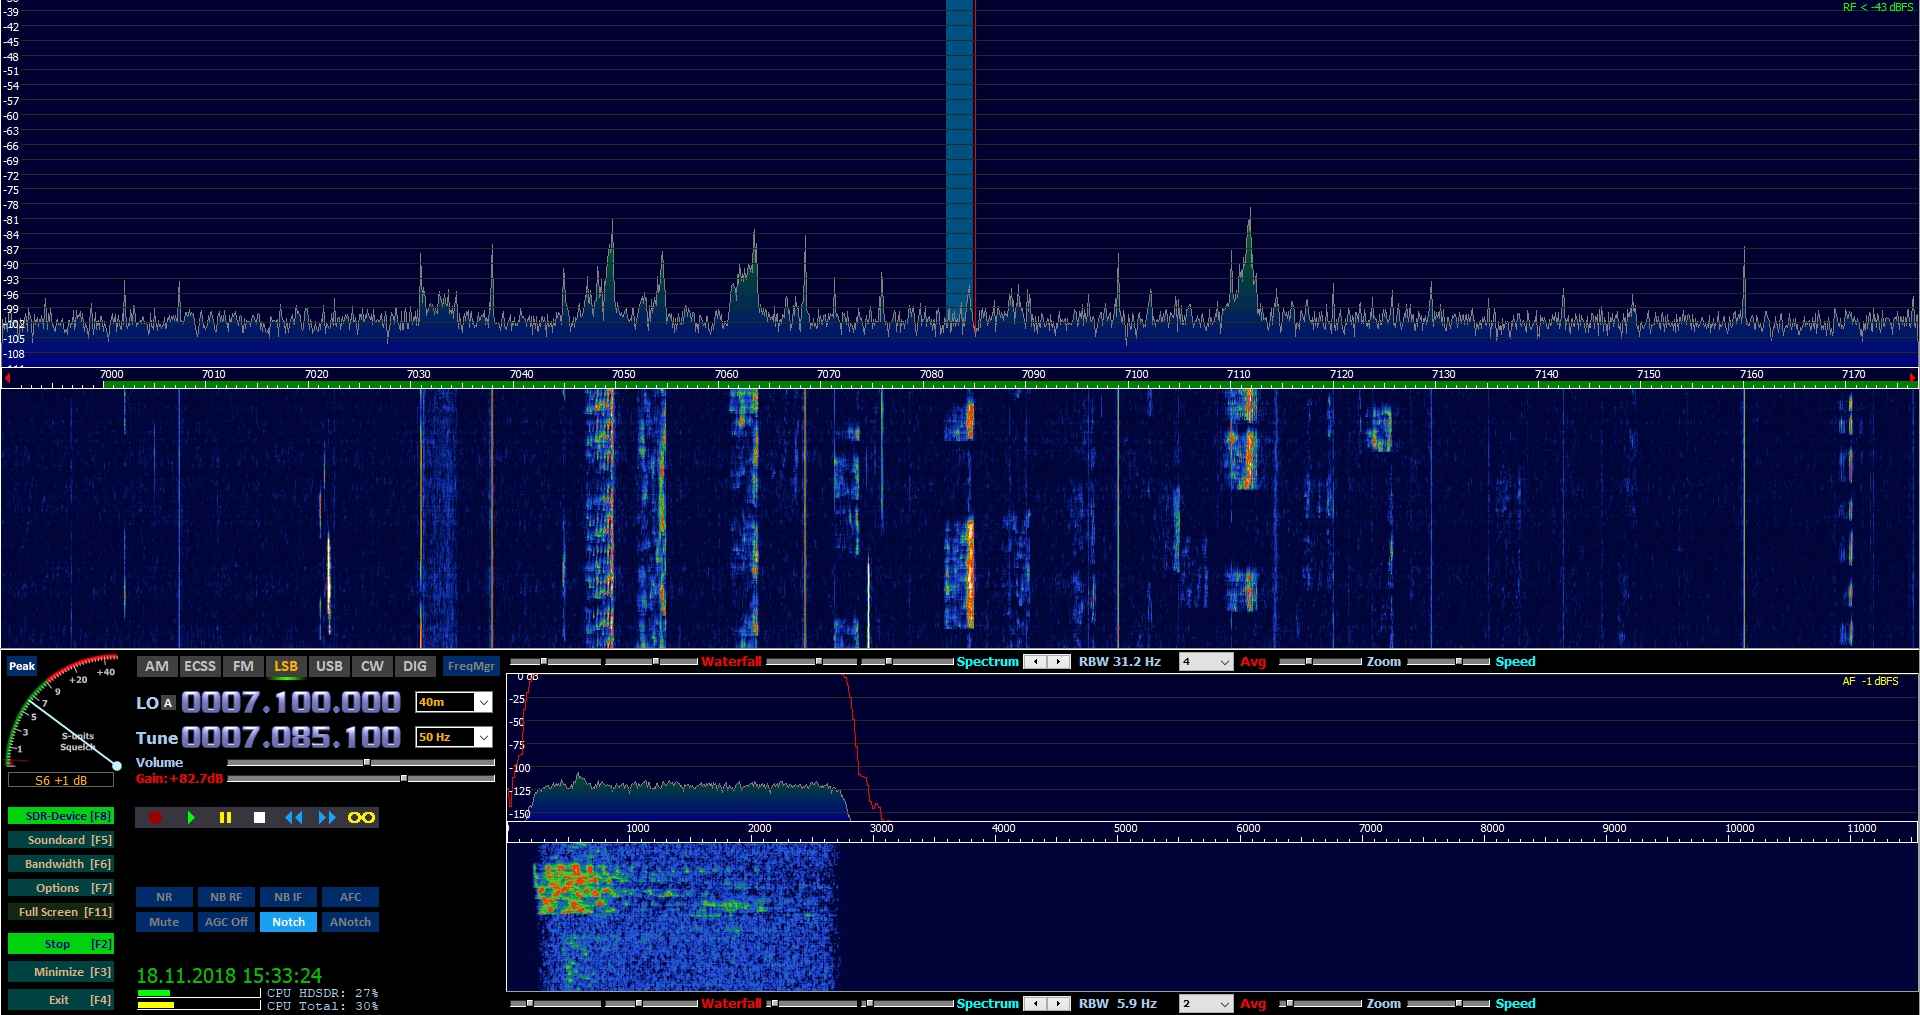
Task: Click upper RBW left arrow button
Action: click(x=1036, y=662)
